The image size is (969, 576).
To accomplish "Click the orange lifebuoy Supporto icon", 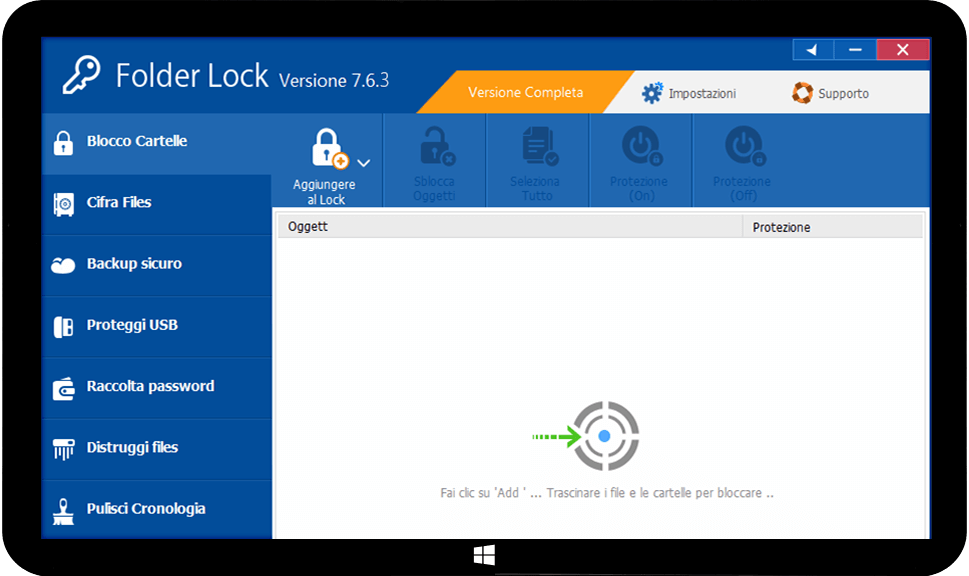I will coord(802,93).
